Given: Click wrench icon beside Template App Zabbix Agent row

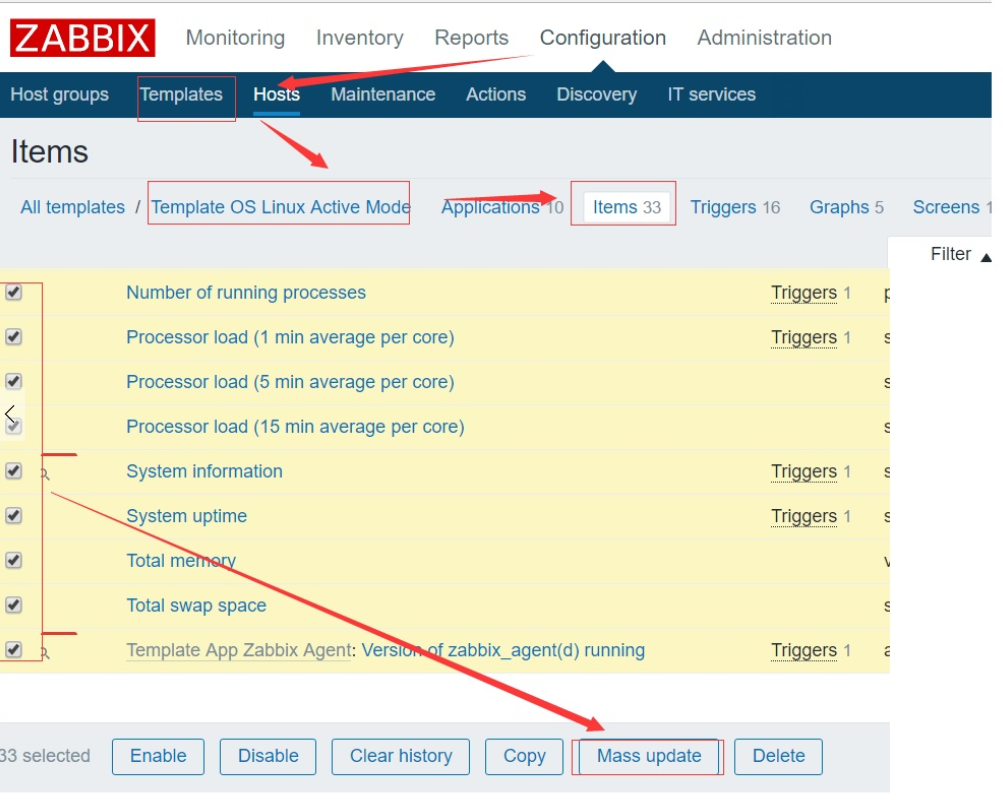Looking at the screenshot, I should click(45, 654).
